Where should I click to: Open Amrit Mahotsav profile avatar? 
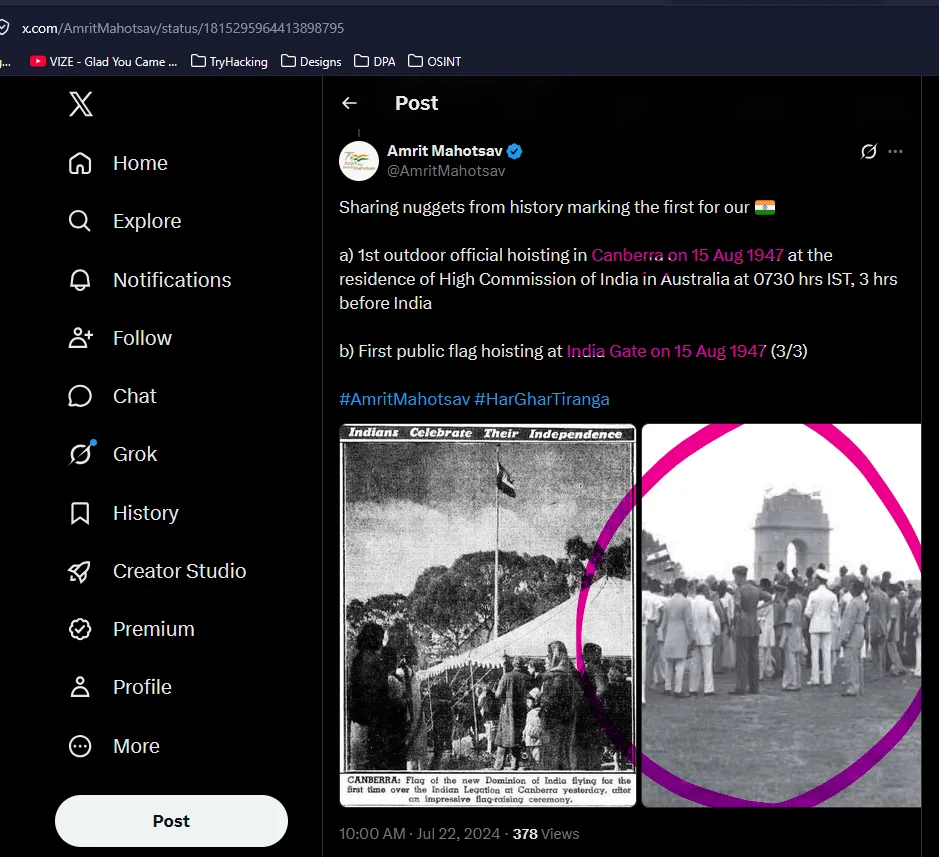tap(358, 161)
